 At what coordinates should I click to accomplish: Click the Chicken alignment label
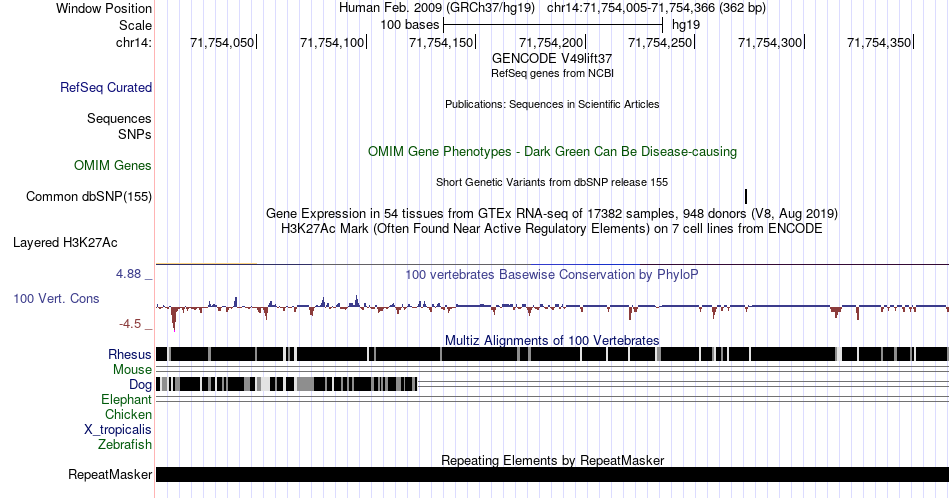click(128, 414)
